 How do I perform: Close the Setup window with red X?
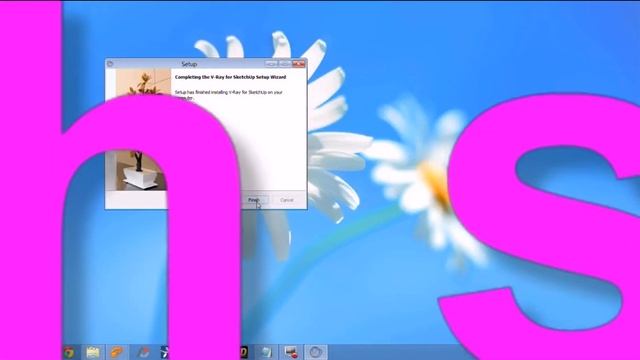pos(298,64)
